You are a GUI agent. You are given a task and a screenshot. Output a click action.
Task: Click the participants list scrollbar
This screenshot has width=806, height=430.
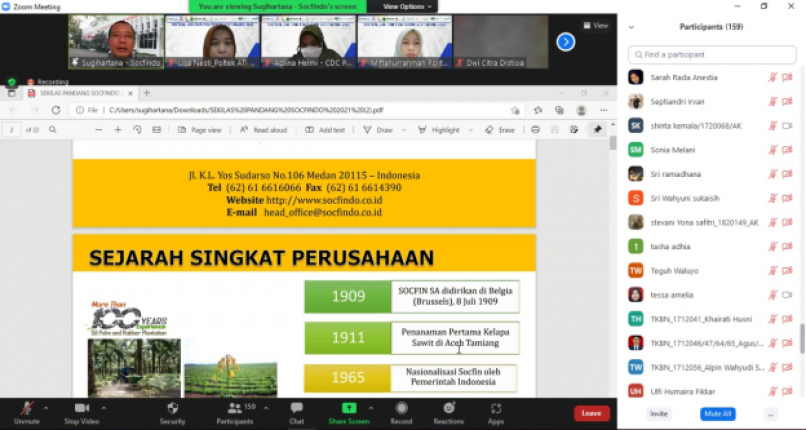[x=802, y=339]
